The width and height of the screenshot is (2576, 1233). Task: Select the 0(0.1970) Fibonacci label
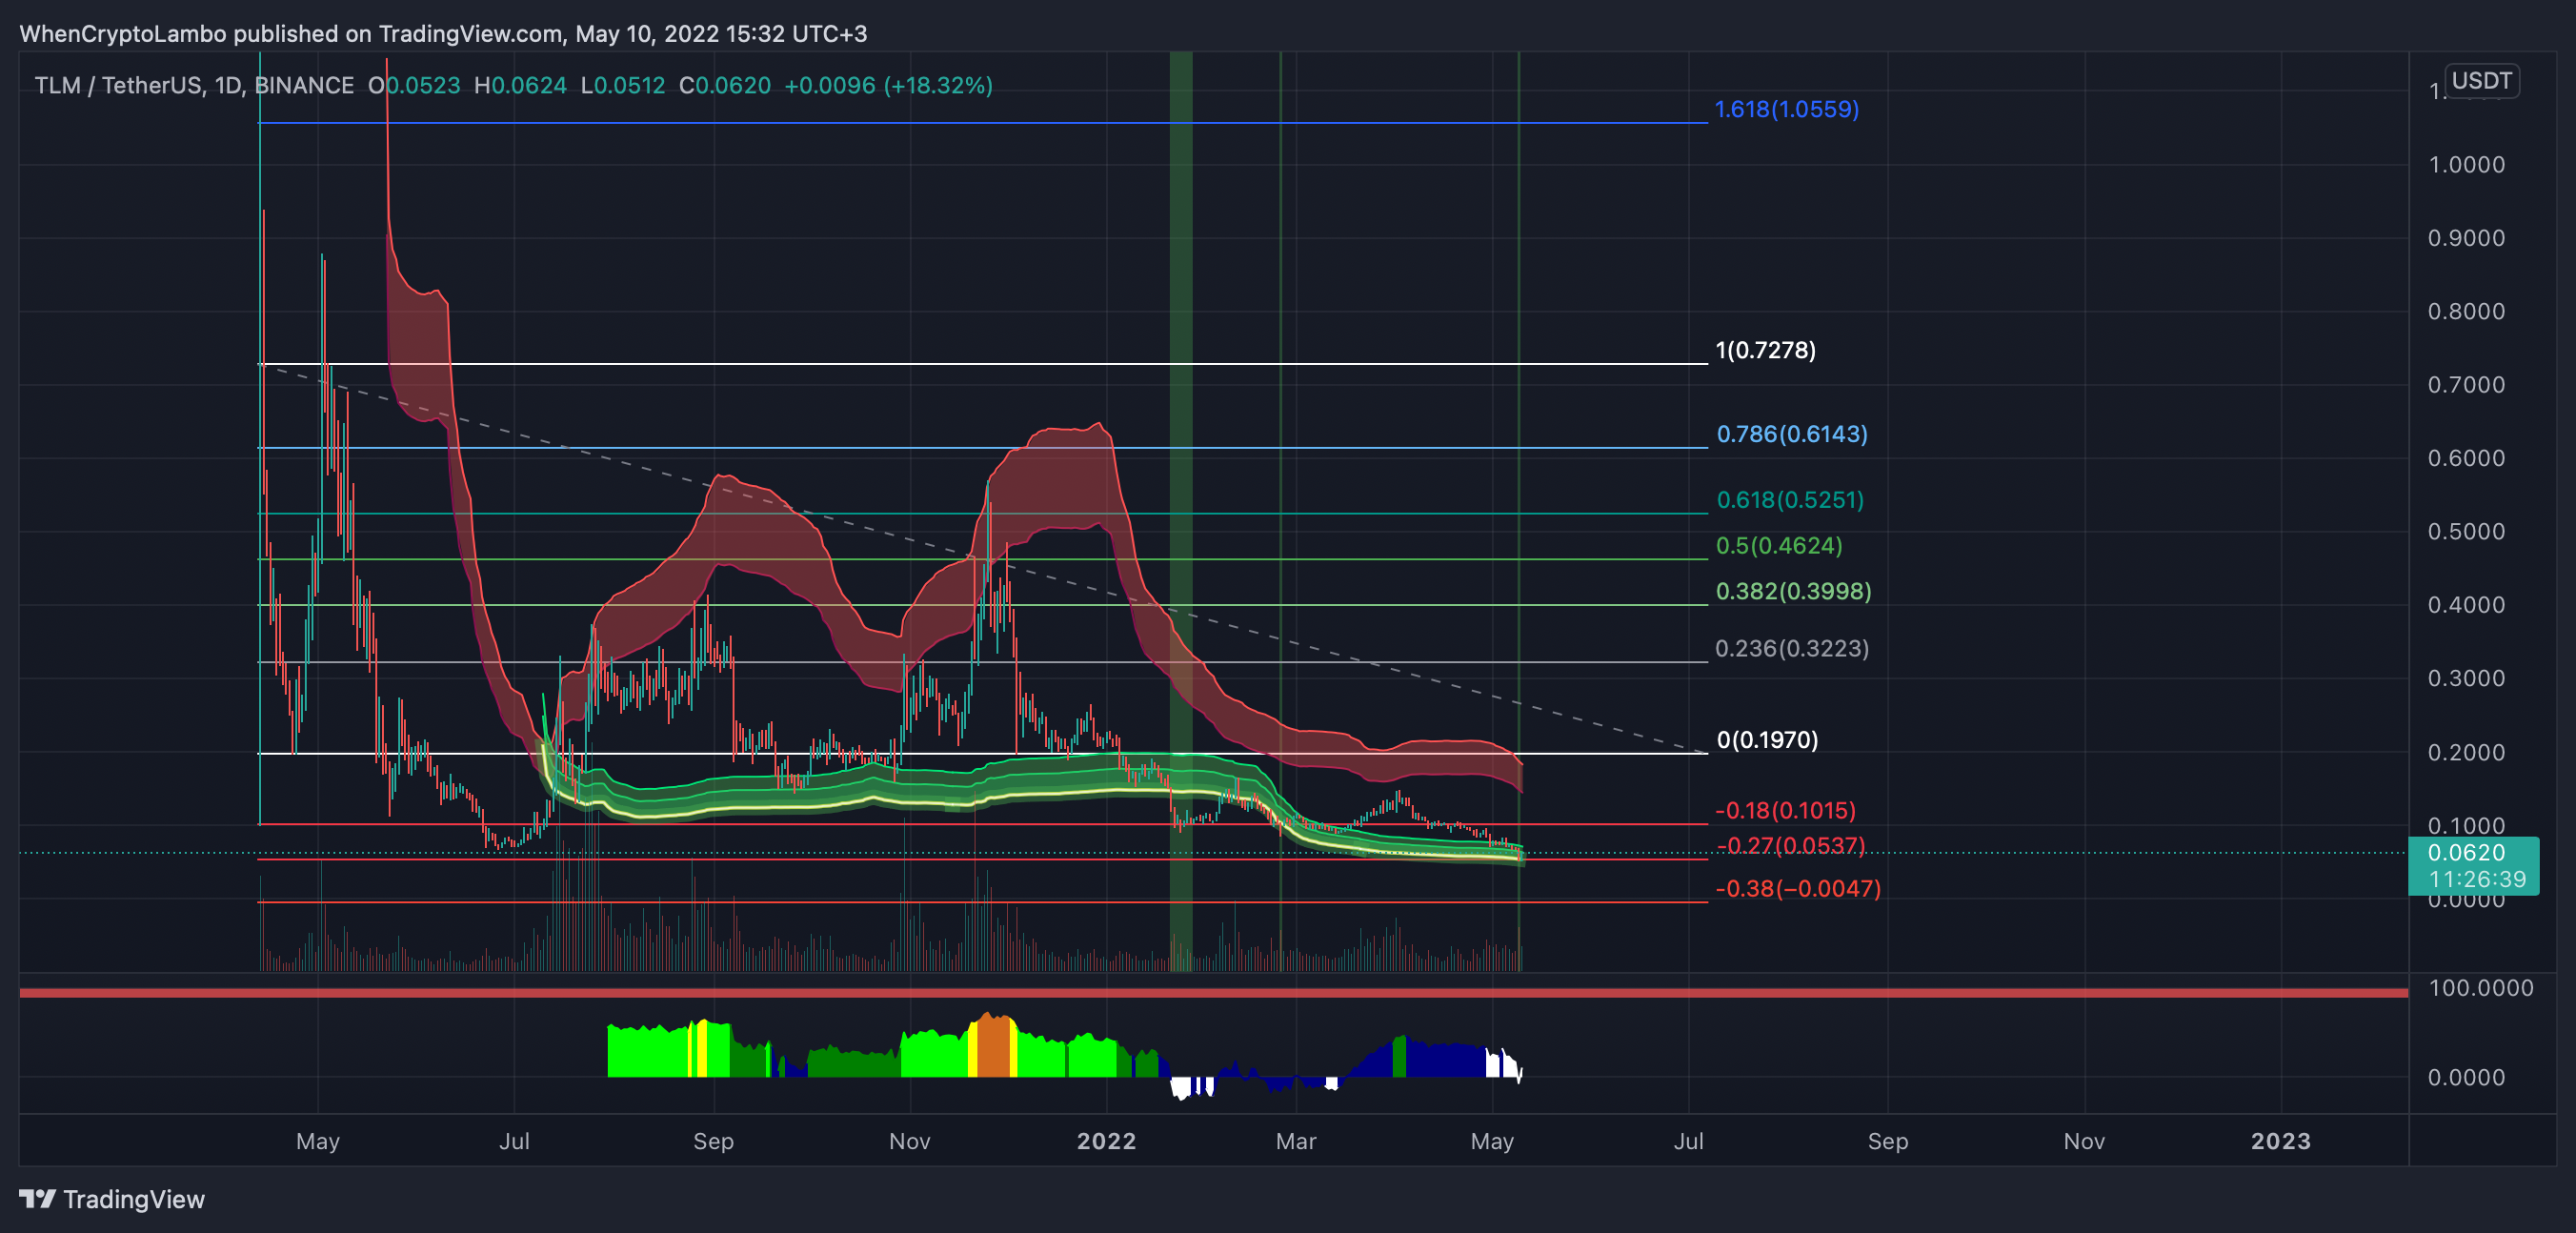coord(1767,740)
